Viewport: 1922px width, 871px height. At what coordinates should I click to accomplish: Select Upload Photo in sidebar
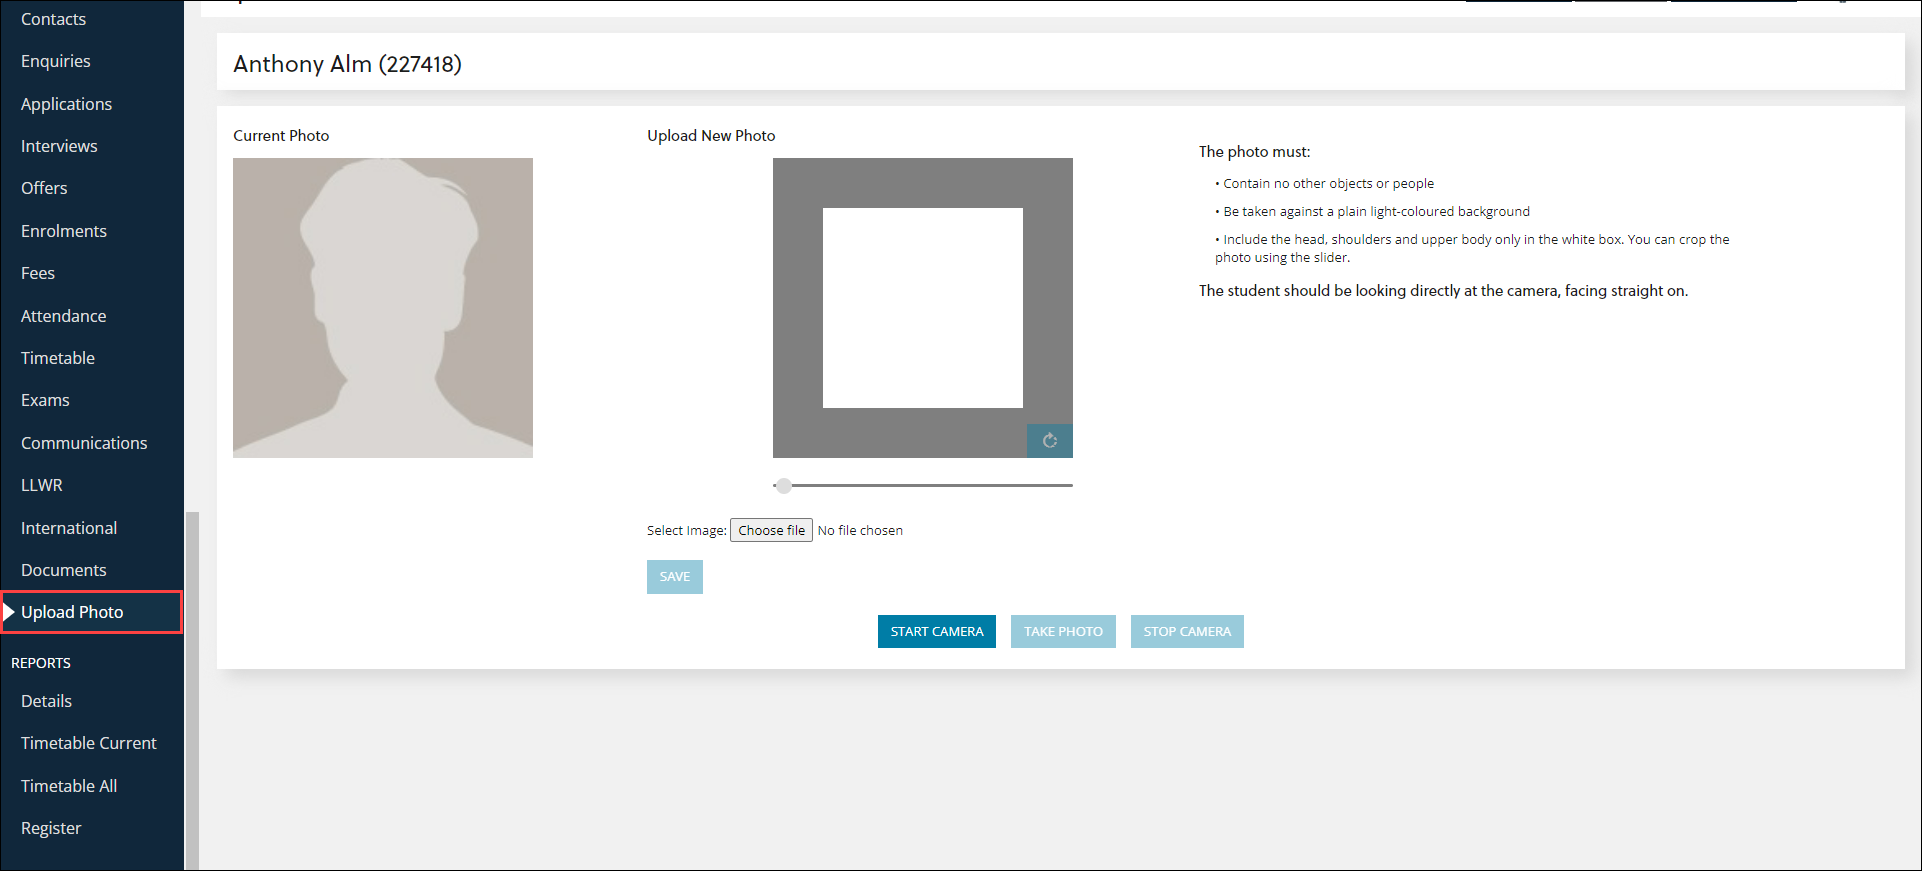tap(72, 612)
